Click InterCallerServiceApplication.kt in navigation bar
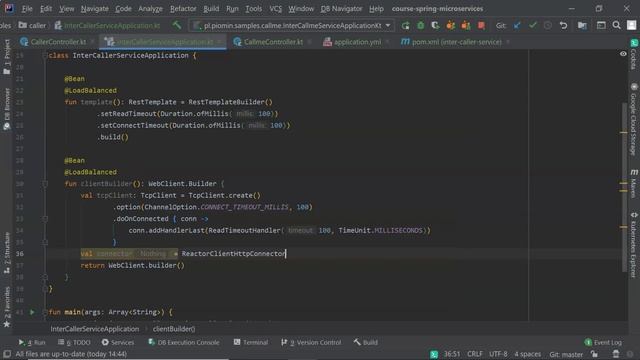Viewport: 640px width, 360px height. click(x=107, y=26)
